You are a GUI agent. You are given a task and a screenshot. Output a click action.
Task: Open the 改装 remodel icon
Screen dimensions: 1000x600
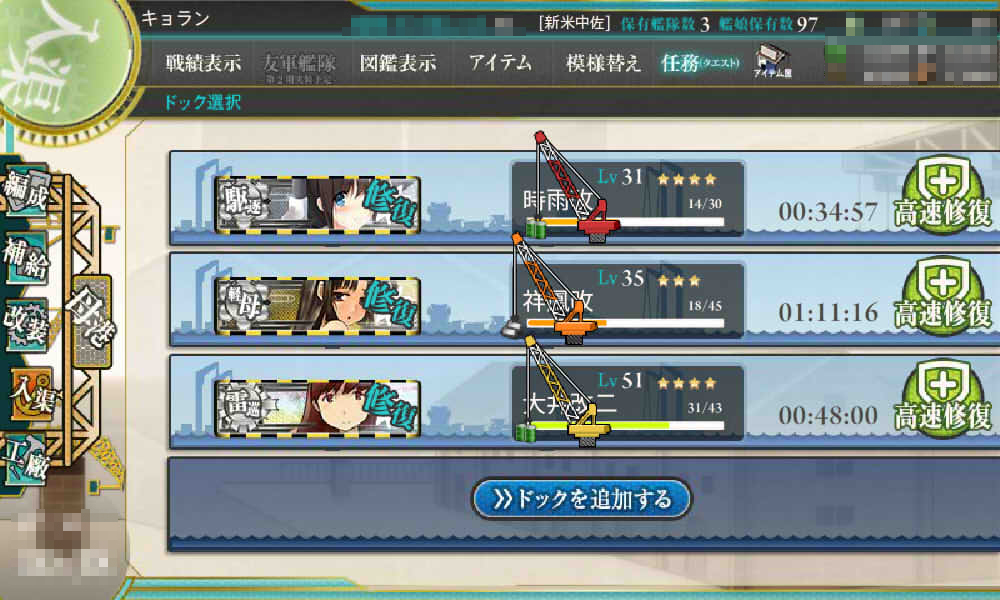point(27,325)
